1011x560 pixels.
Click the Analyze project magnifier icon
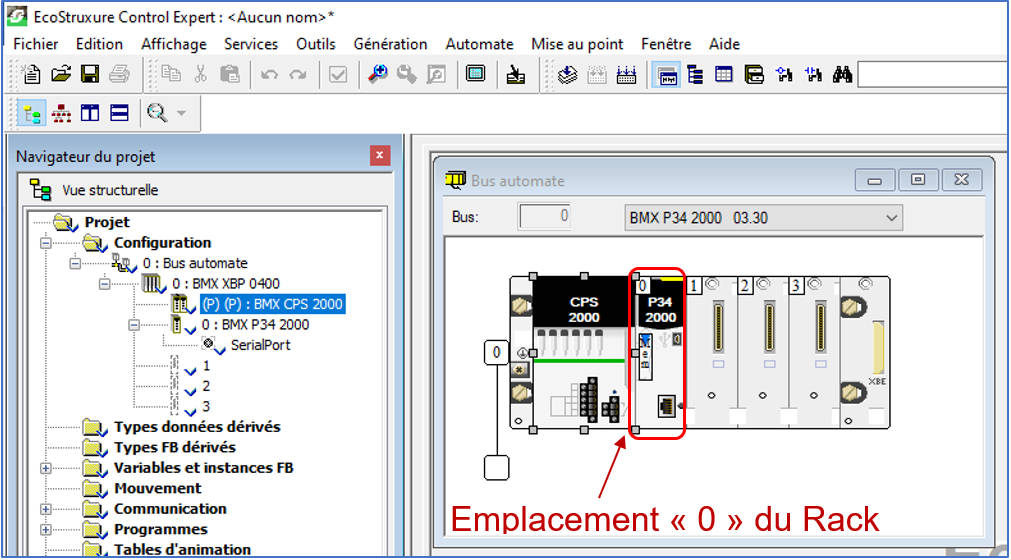(x=377, y=75)
